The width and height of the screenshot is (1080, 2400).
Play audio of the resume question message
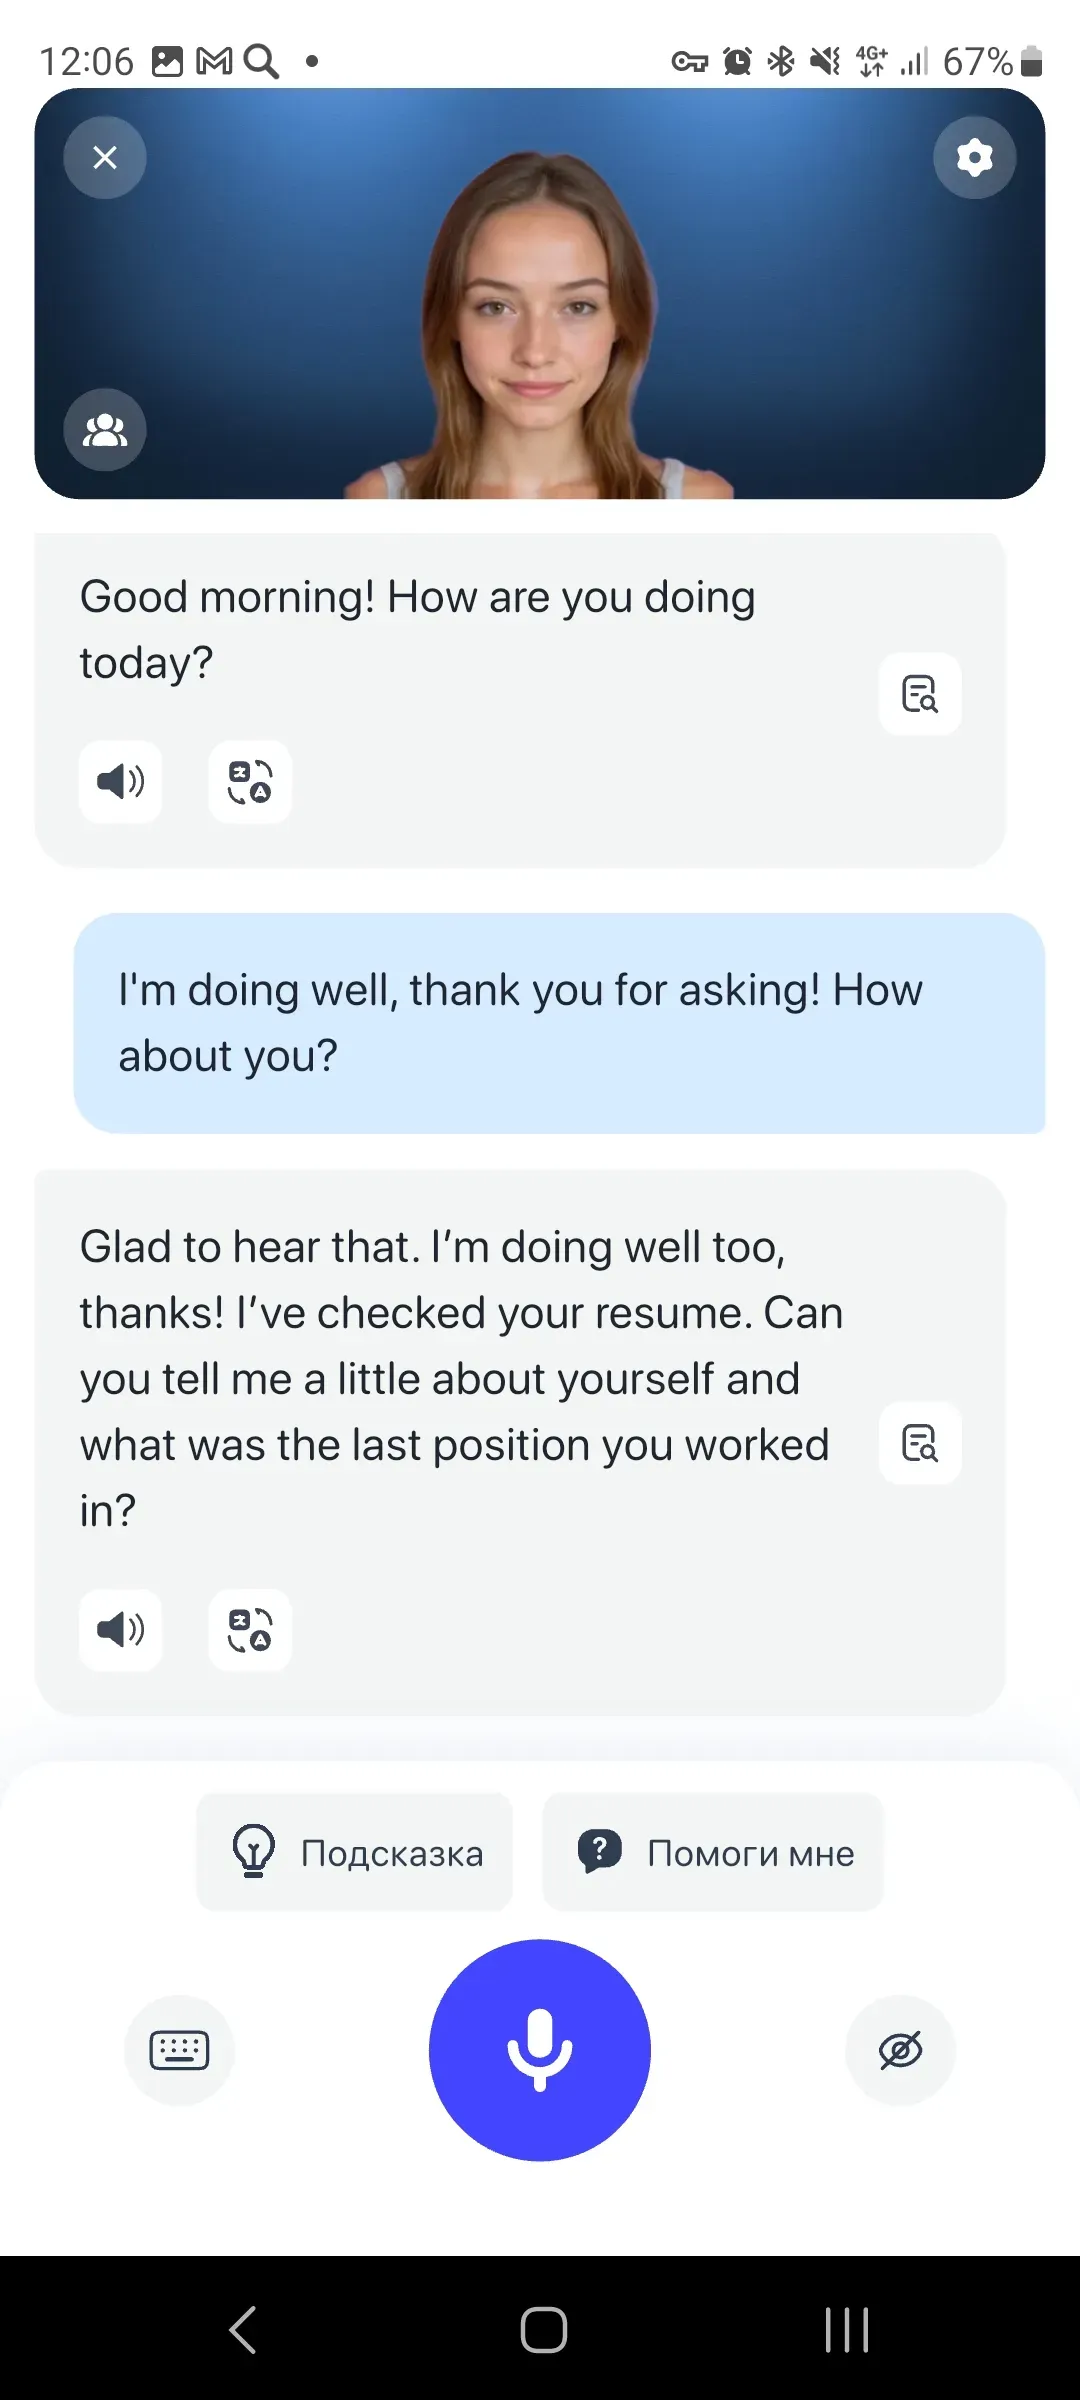click(x=120, y=1630)
